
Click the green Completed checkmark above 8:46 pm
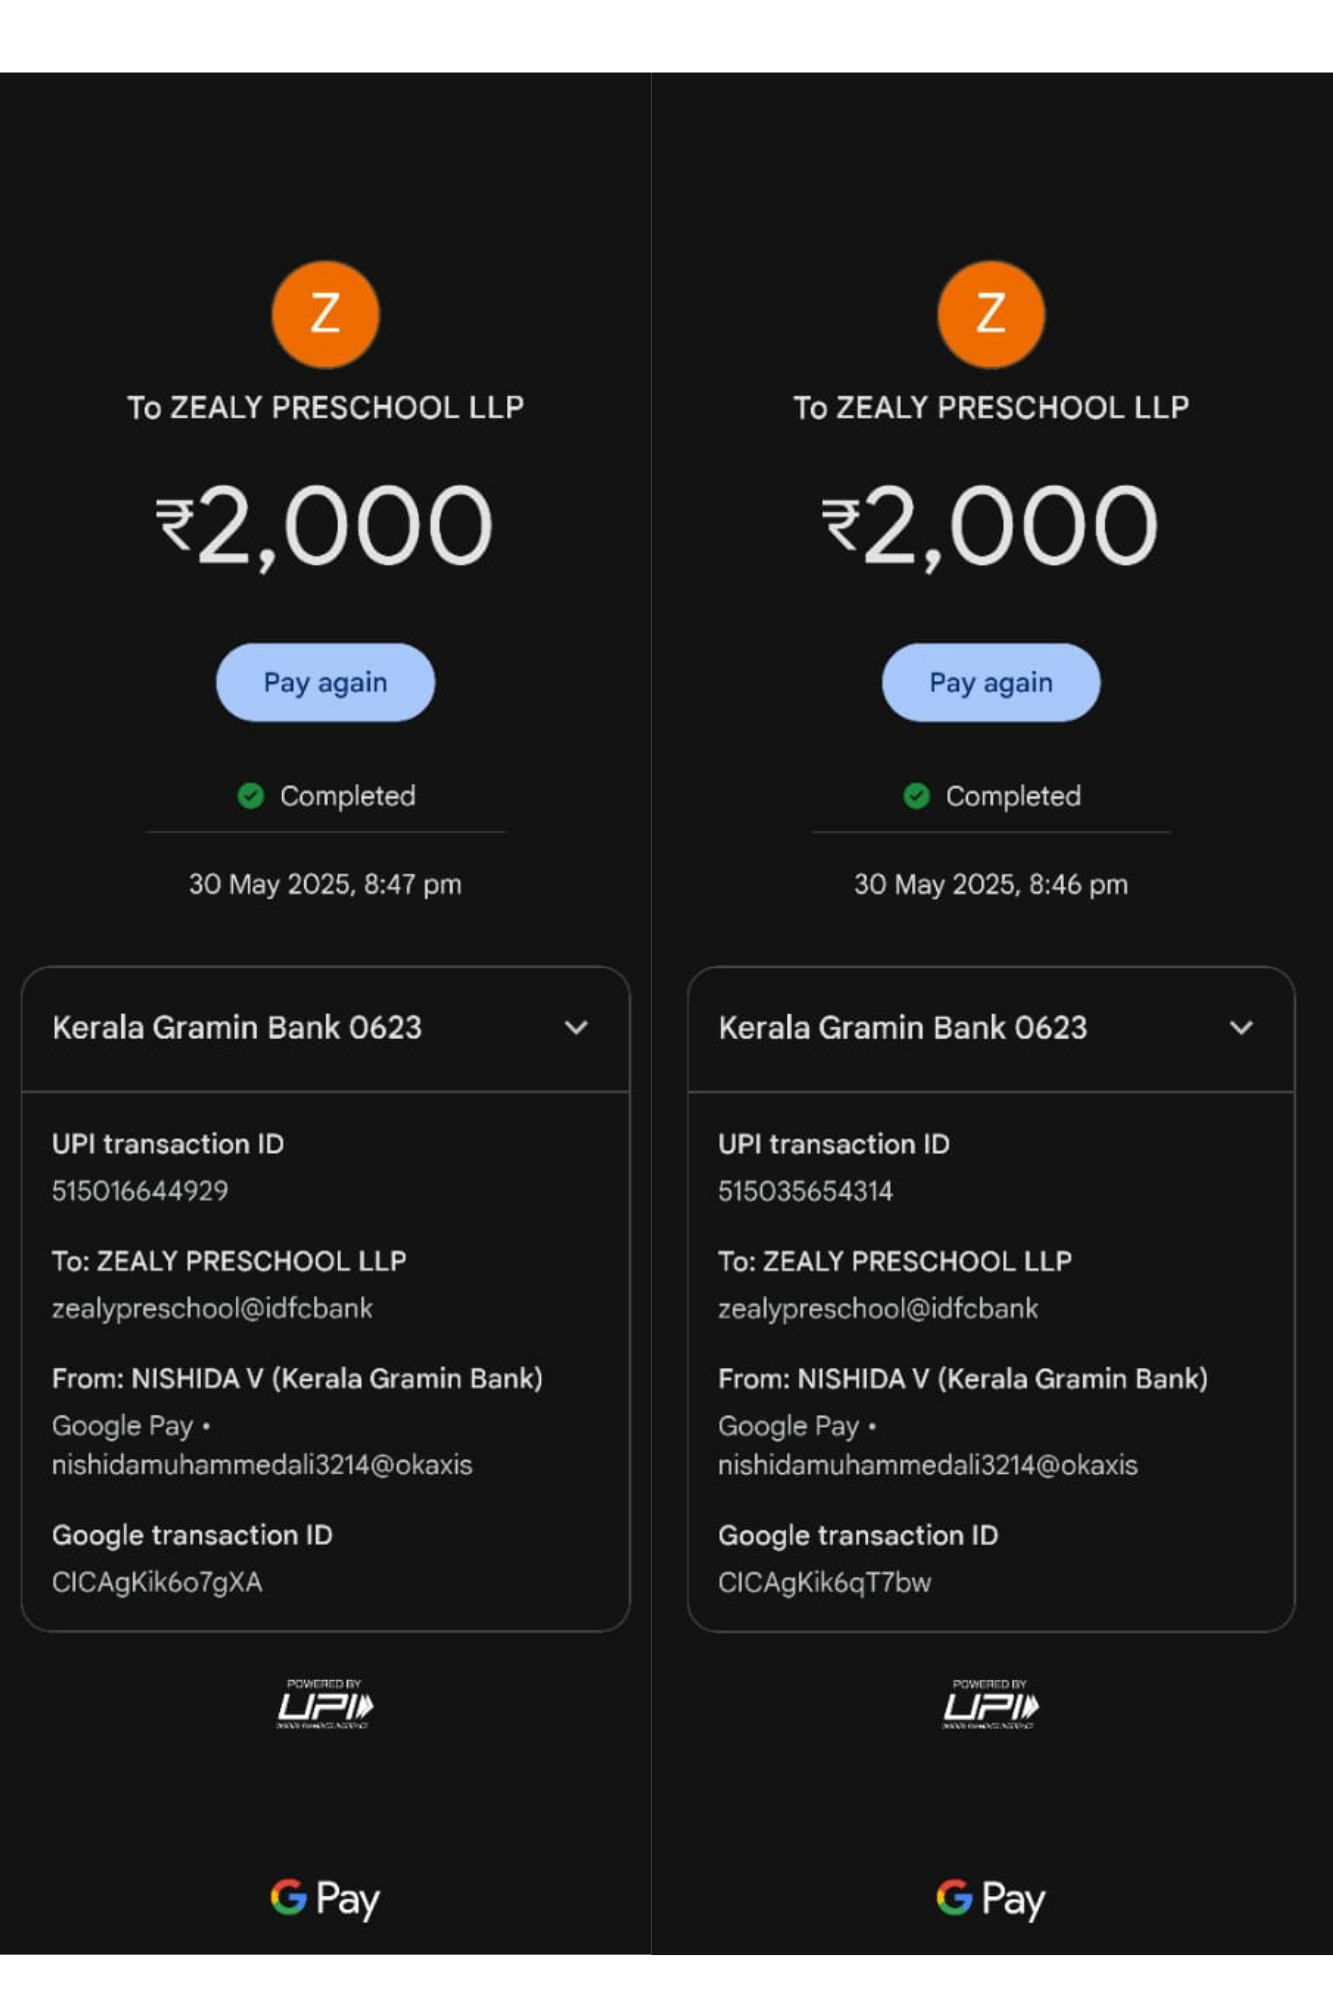click(x=916, y=796)
